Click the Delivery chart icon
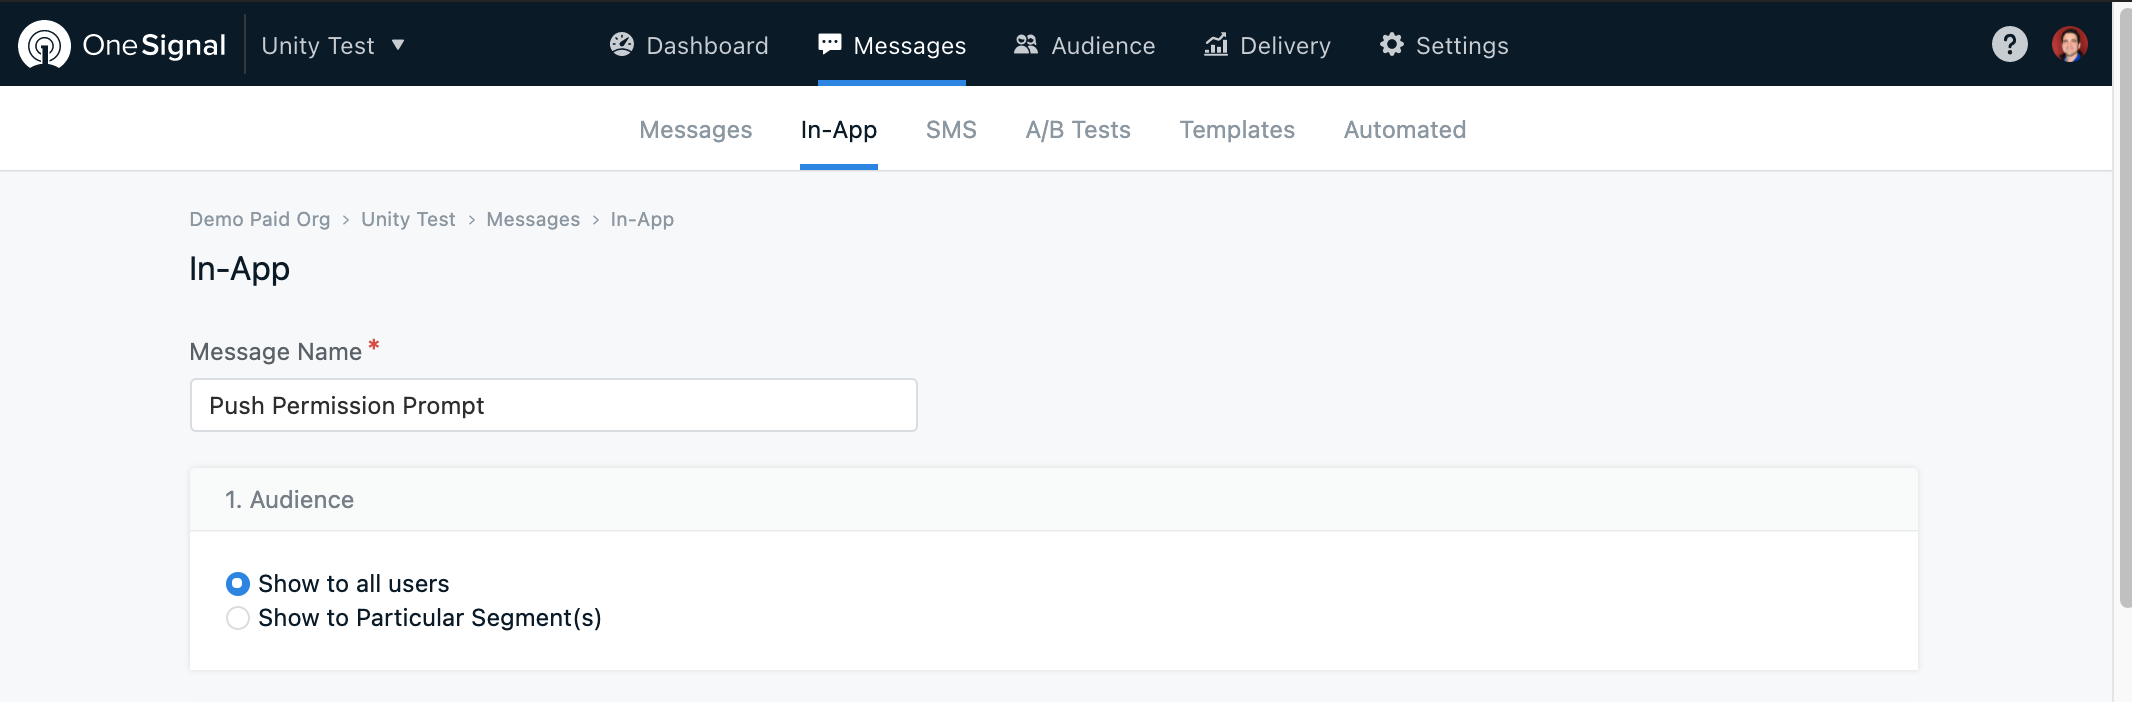Image resolution: width=2132 pixels, height=702 pixels. (1216, 44)
